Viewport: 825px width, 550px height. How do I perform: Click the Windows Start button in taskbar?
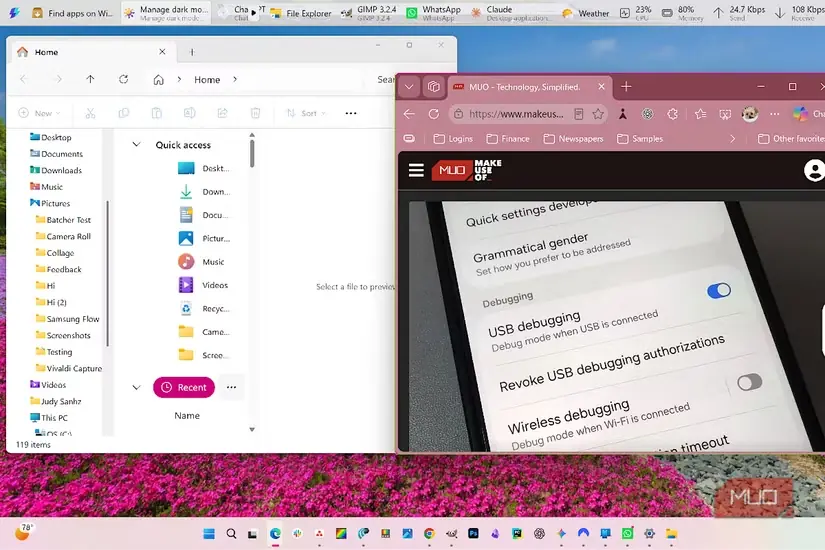(x=209, y=534)
